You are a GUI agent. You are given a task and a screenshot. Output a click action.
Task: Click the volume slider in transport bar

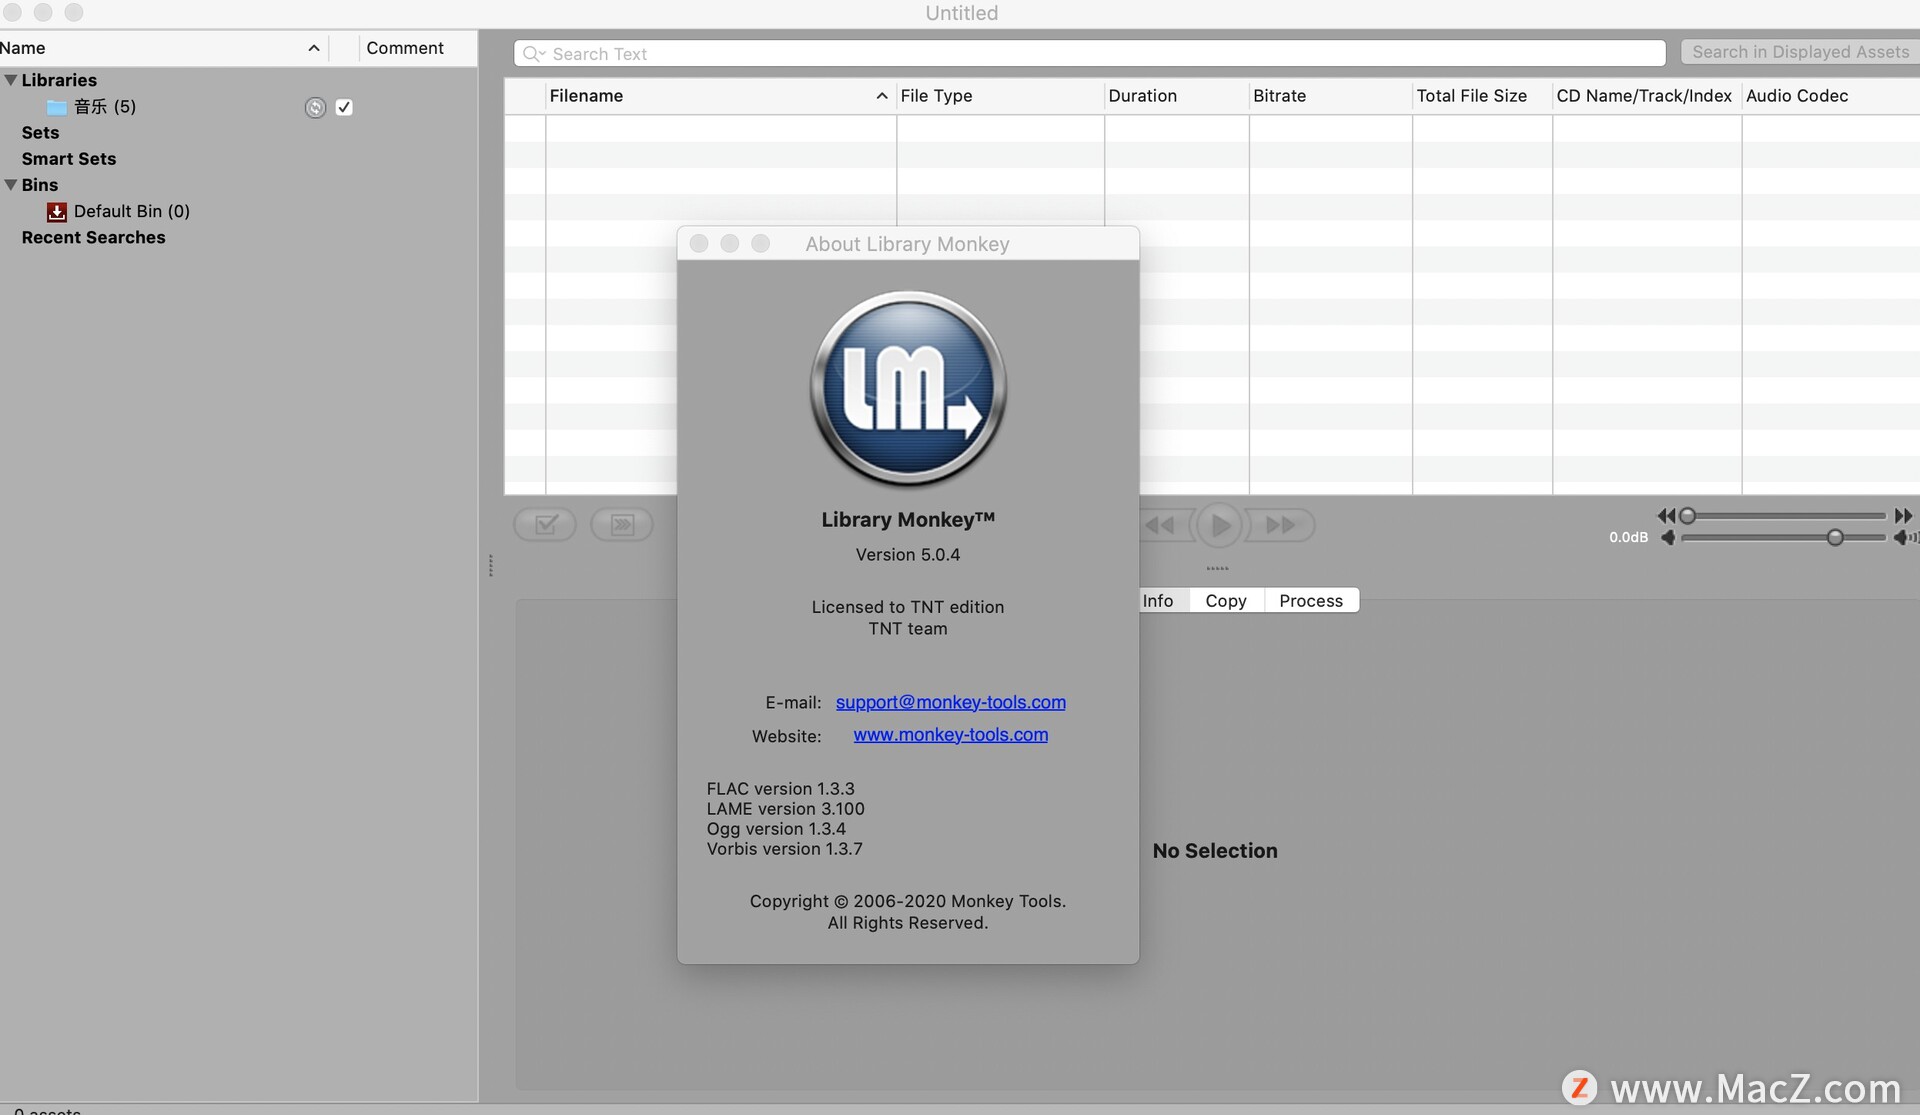pyautogui.click(x=1835, y=536)
